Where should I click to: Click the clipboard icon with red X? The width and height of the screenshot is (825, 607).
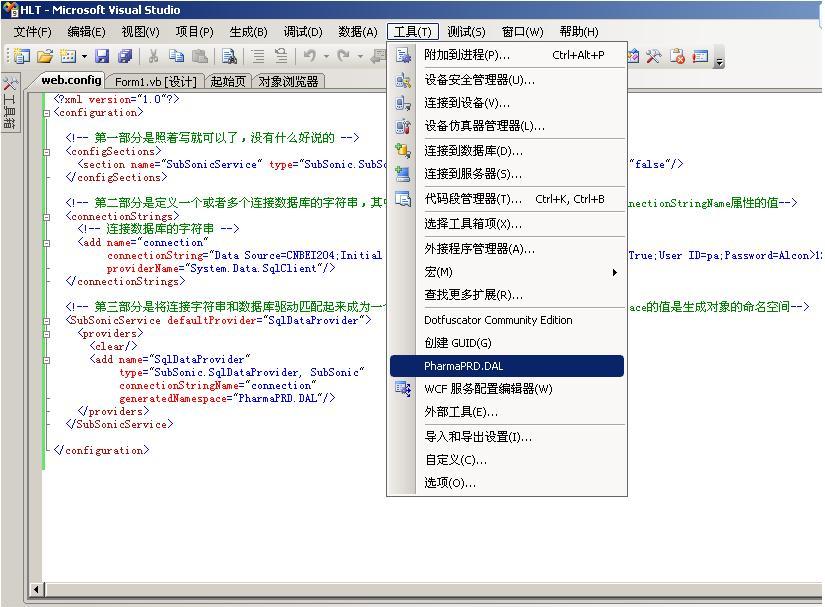677,56
